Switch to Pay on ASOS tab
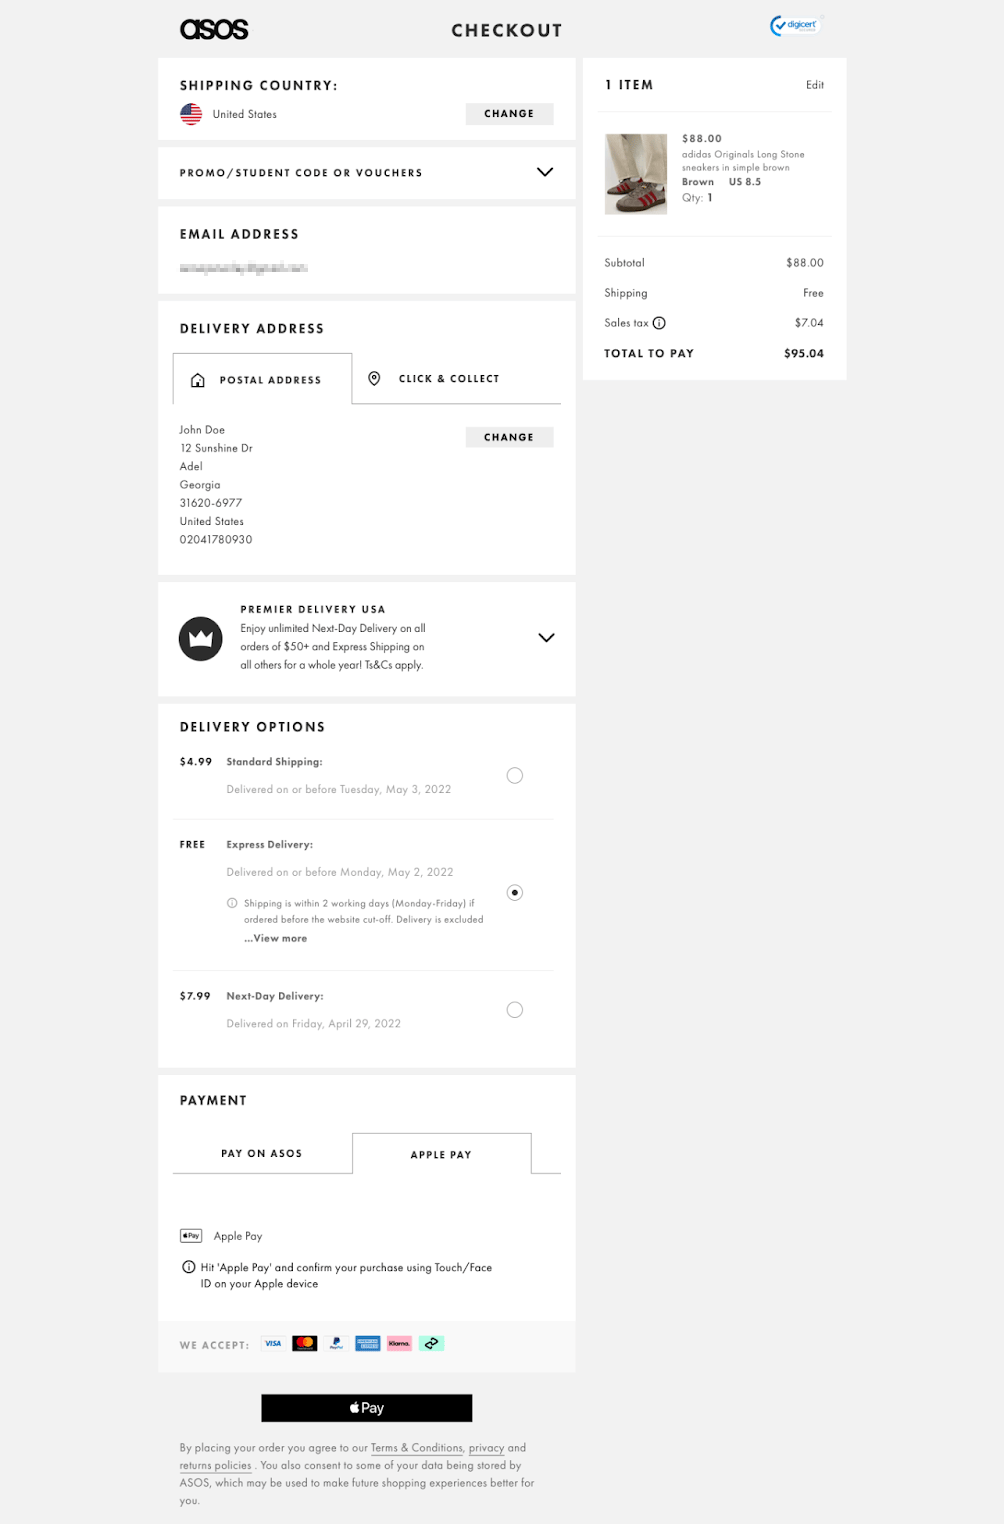Viewport: 1004px width, 1524px height. (262, 1154)
